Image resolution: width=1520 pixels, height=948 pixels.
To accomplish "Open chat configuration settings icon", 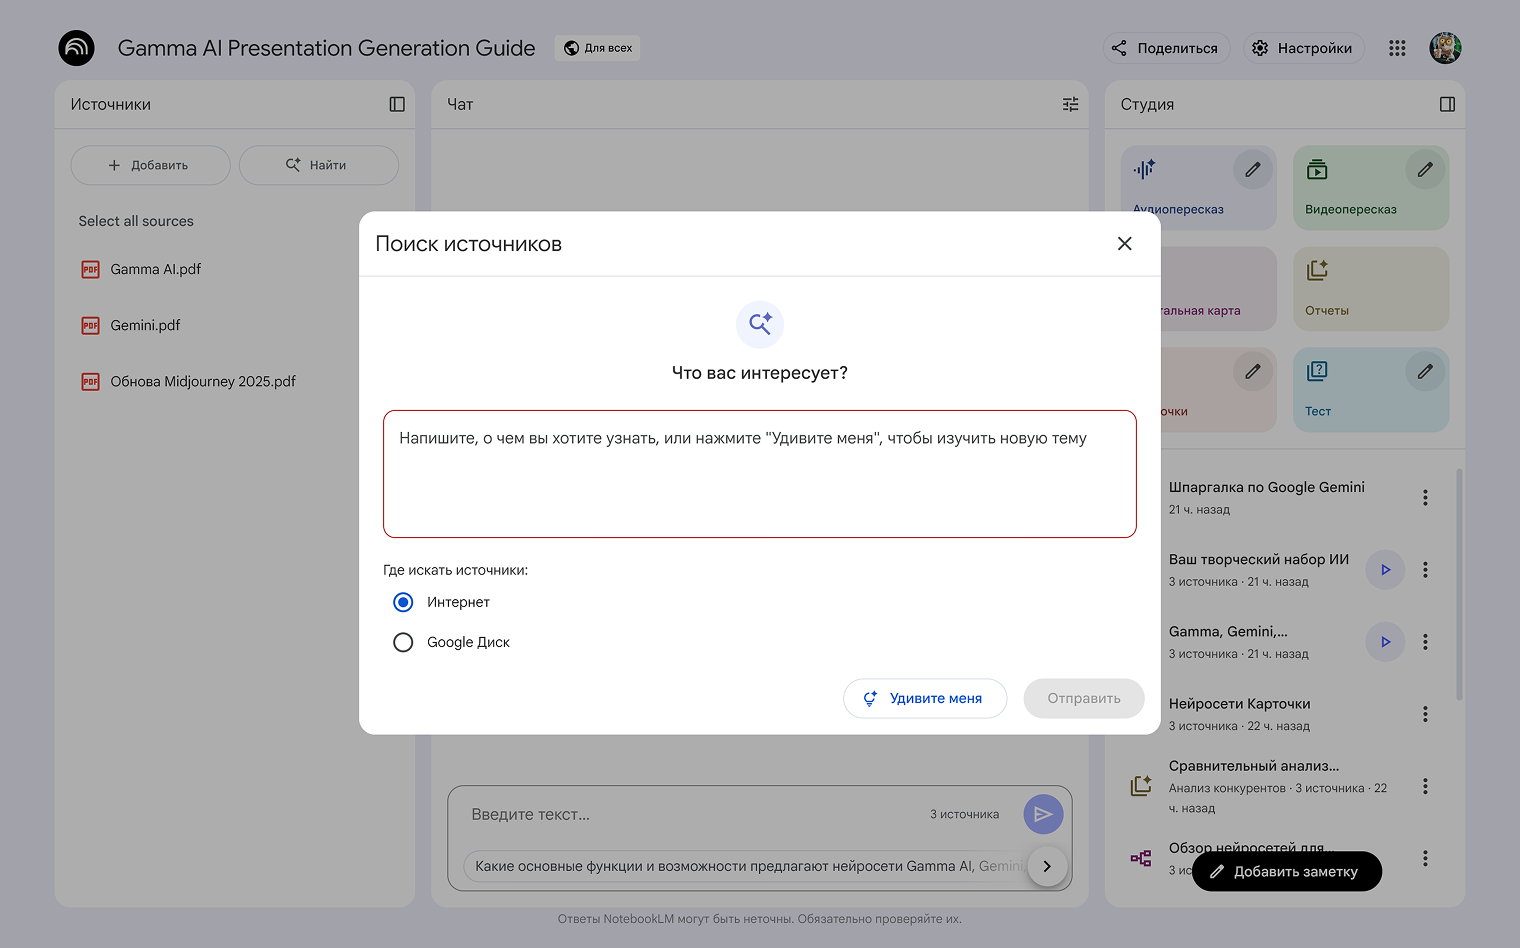I will (1070, 104).
